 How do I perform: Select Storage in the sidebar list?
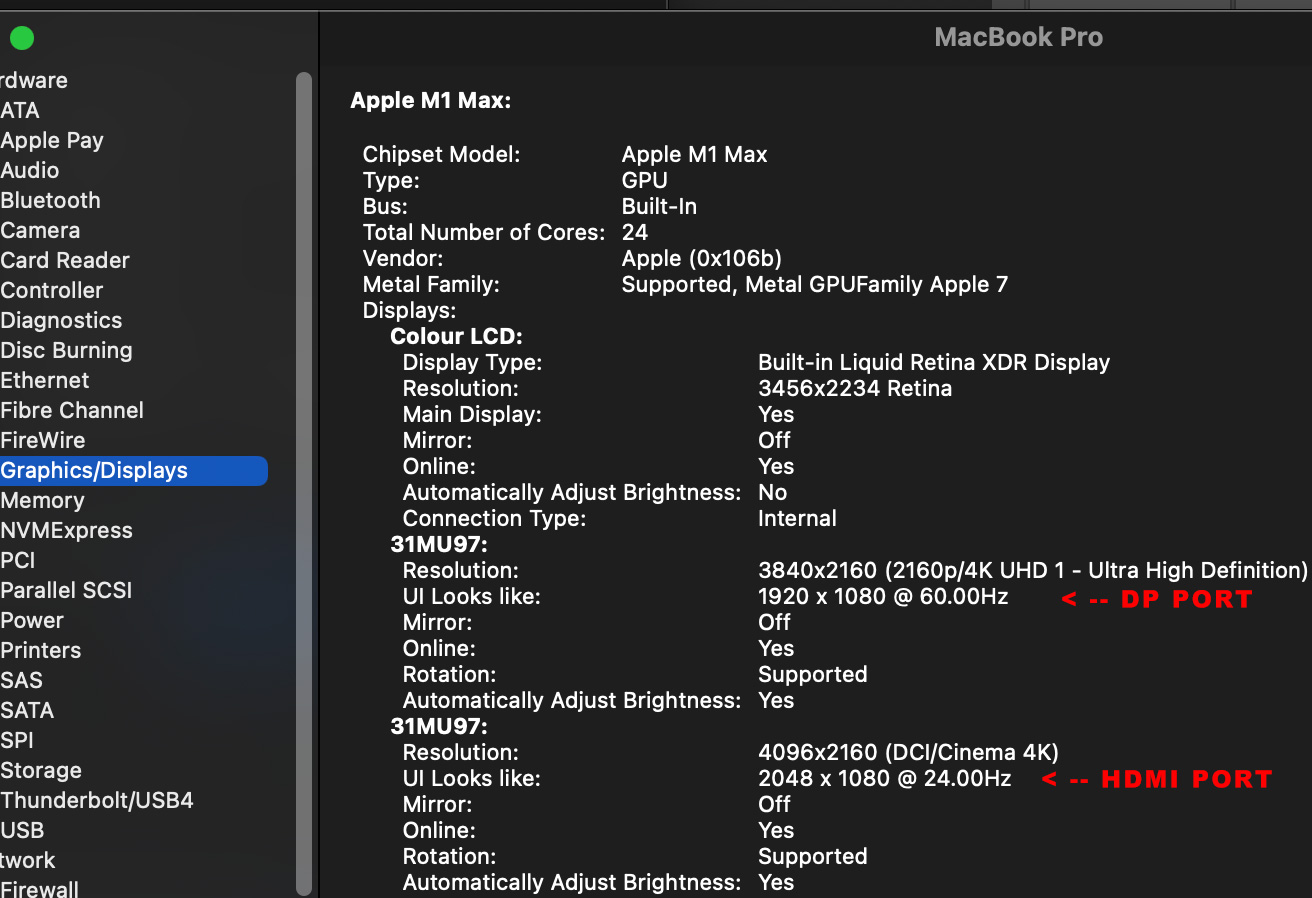tap(41, 771)
